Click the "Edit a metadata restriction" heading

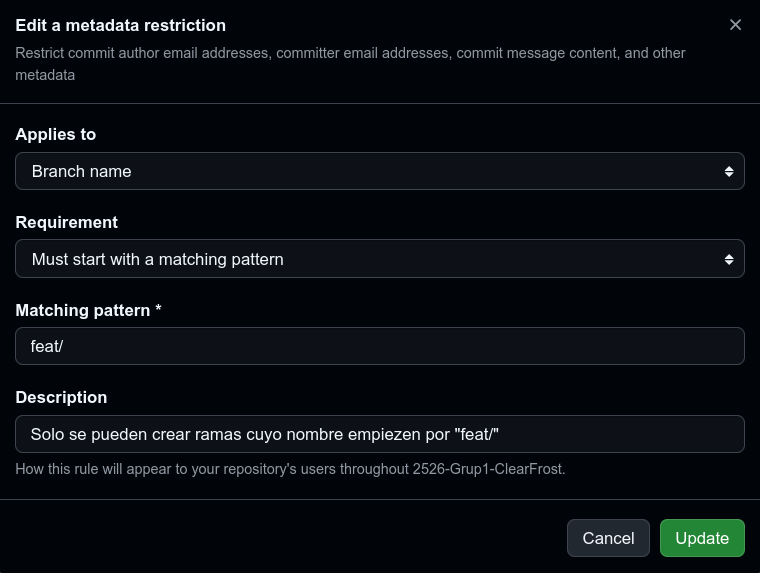(120, 25)
